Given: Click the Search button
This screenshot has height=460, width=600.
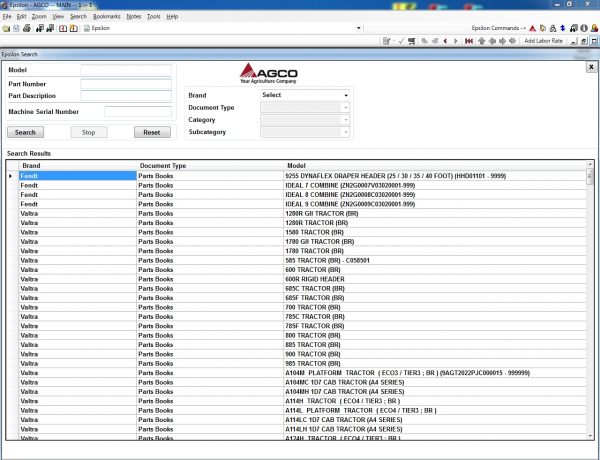Looking at the screenshot, I should click(x=25, y=132).
